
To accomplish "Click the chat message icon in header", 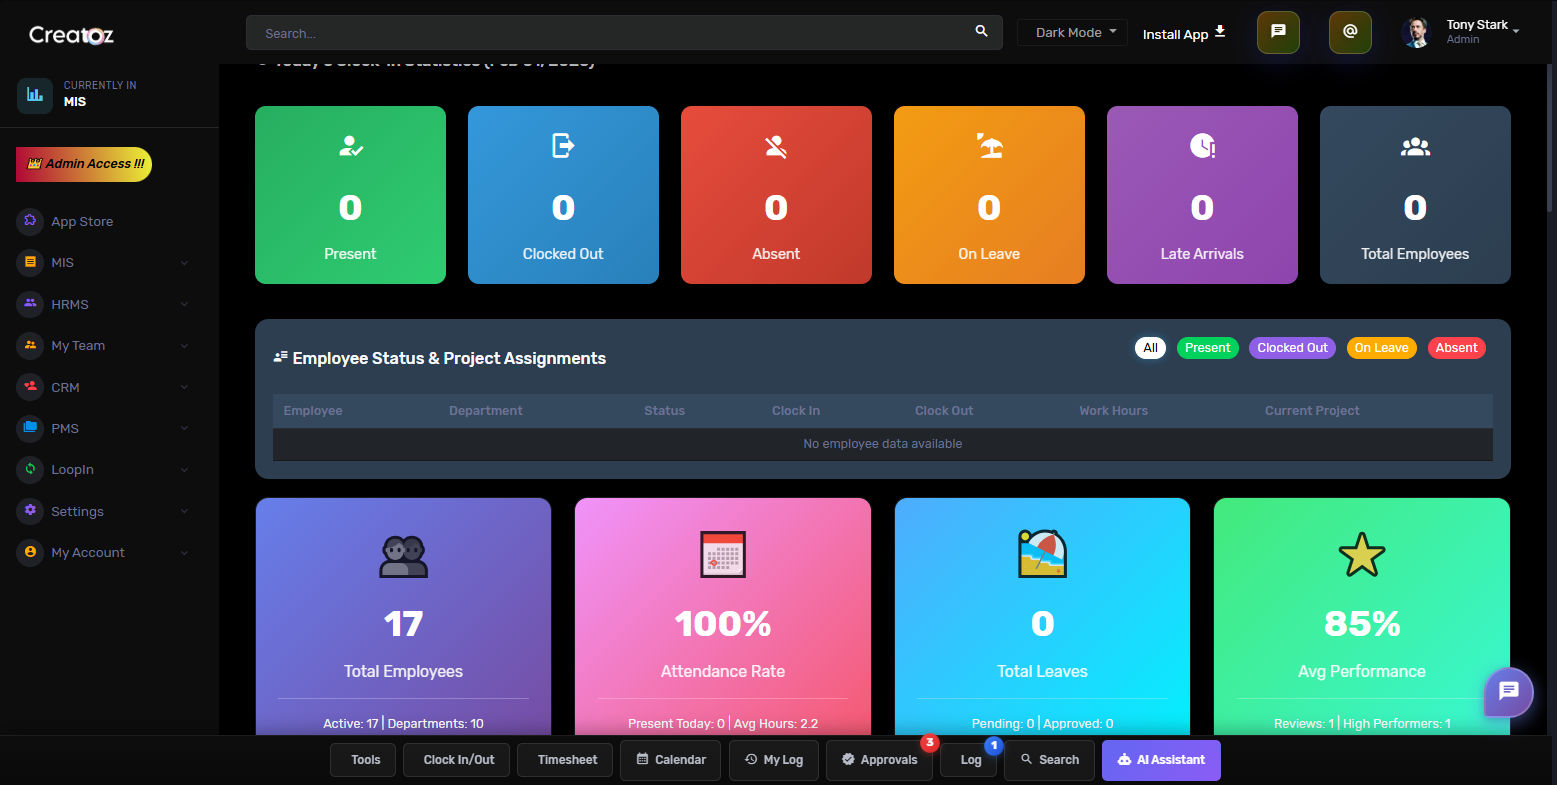I will (1278, 32).
